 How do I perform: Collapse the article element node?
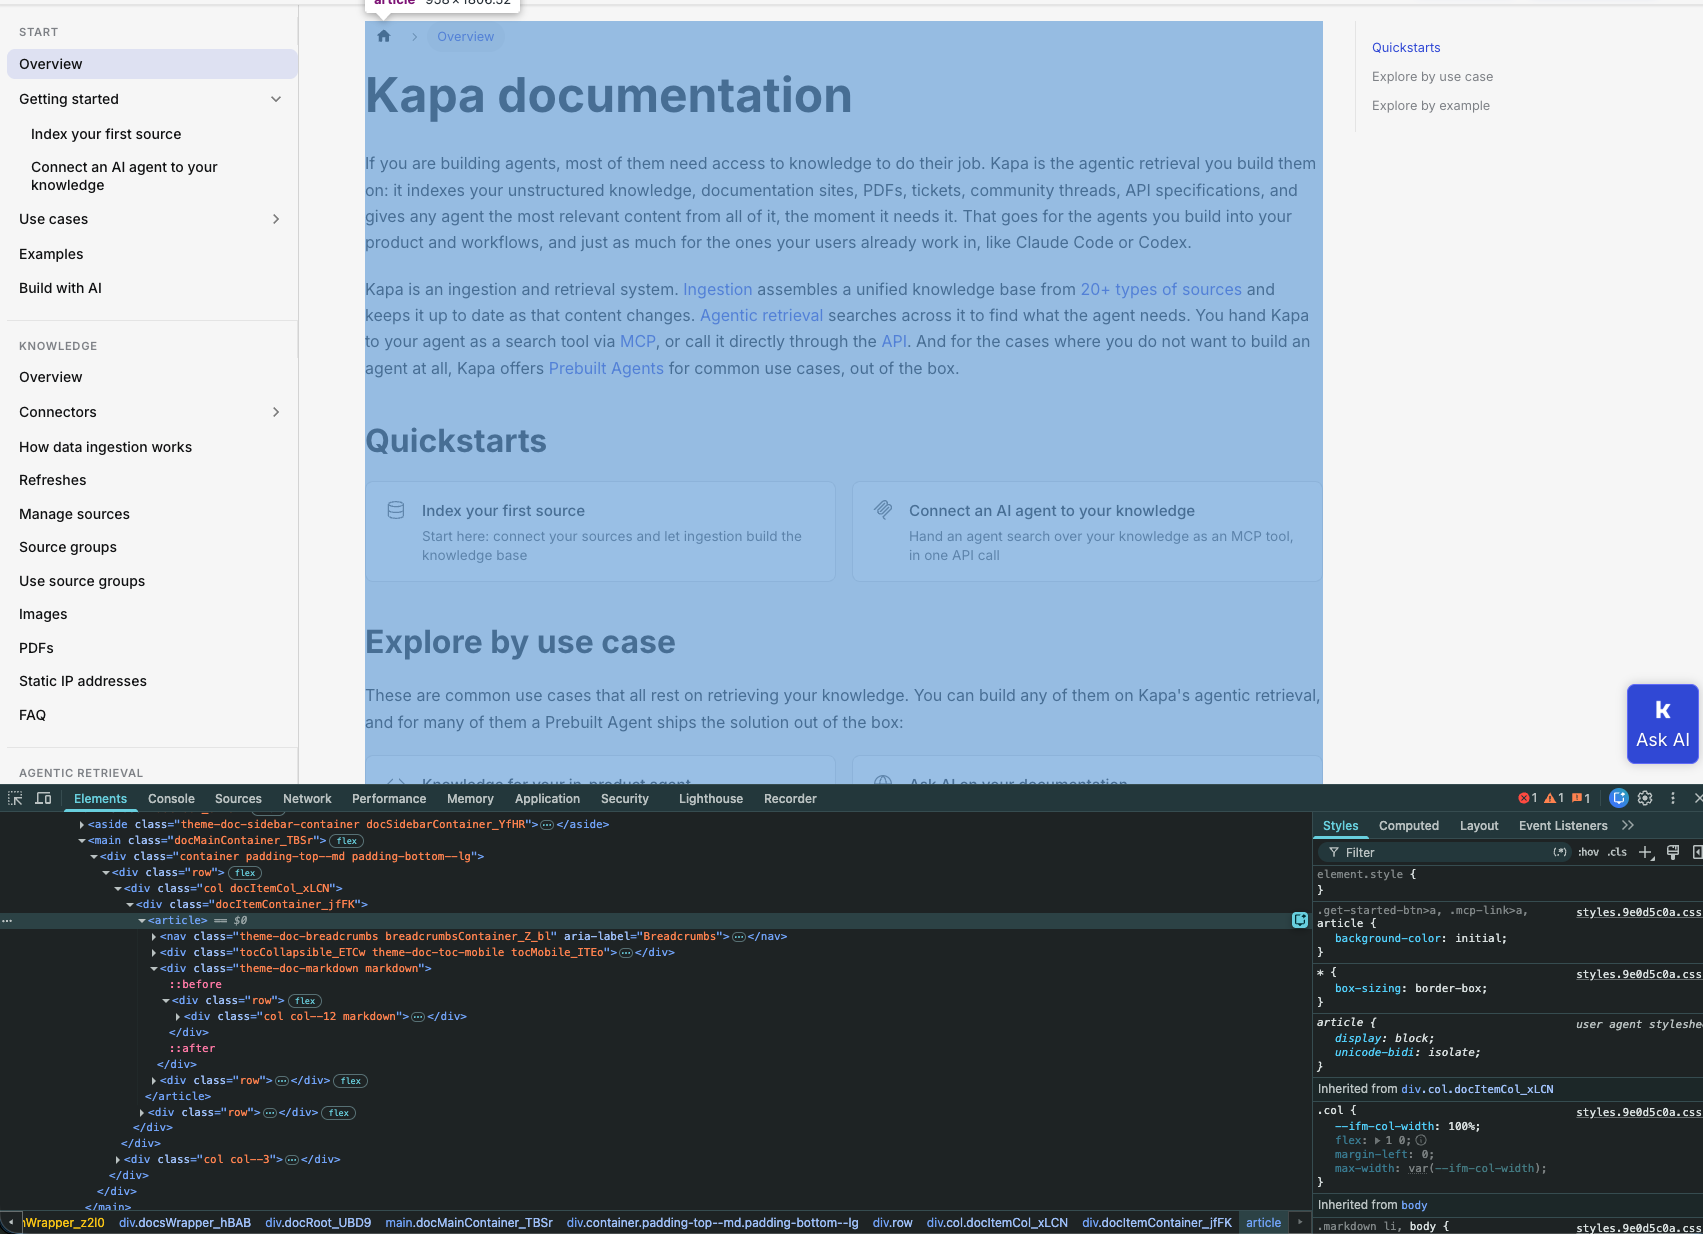(x=142, y=920)
